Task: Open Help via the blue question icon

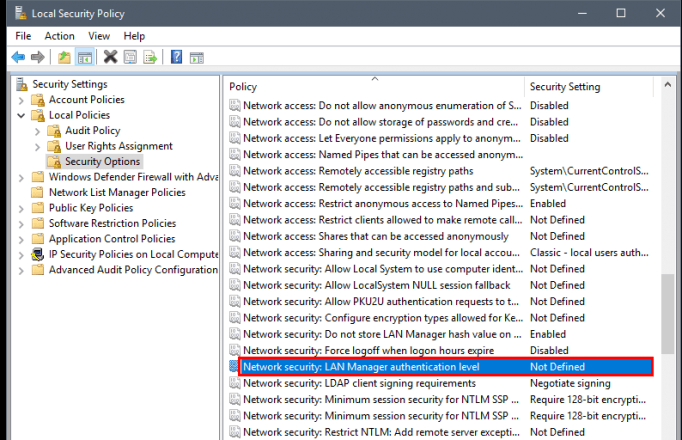Action: [x=176, y=57]
